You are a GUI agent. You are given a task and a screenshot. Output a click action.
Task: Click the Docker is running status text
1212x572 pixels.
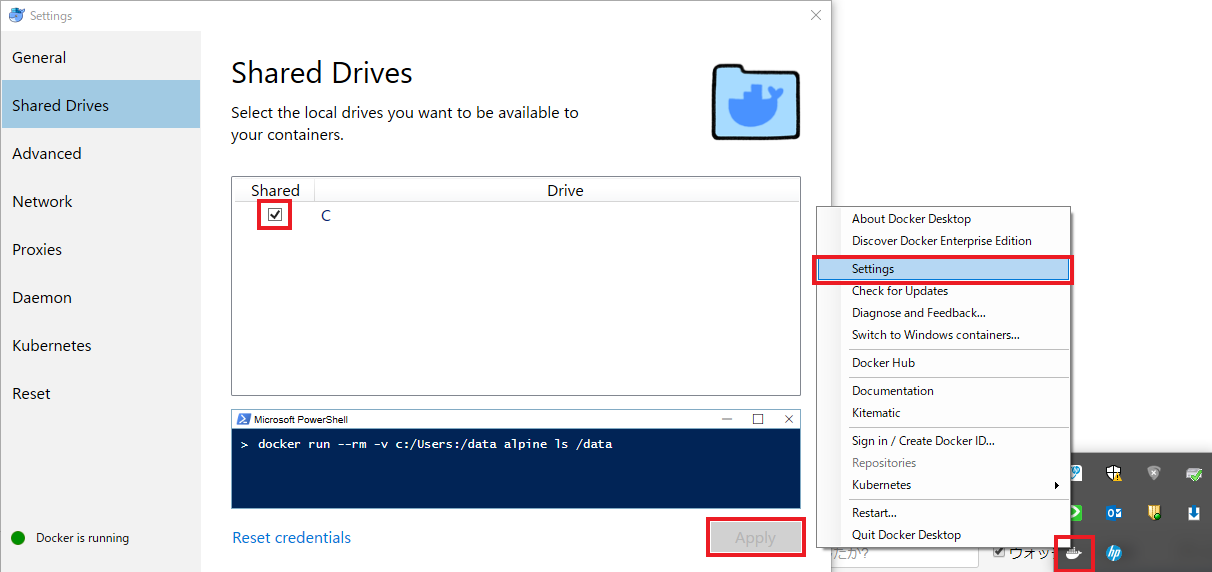(x=82, y=538)
